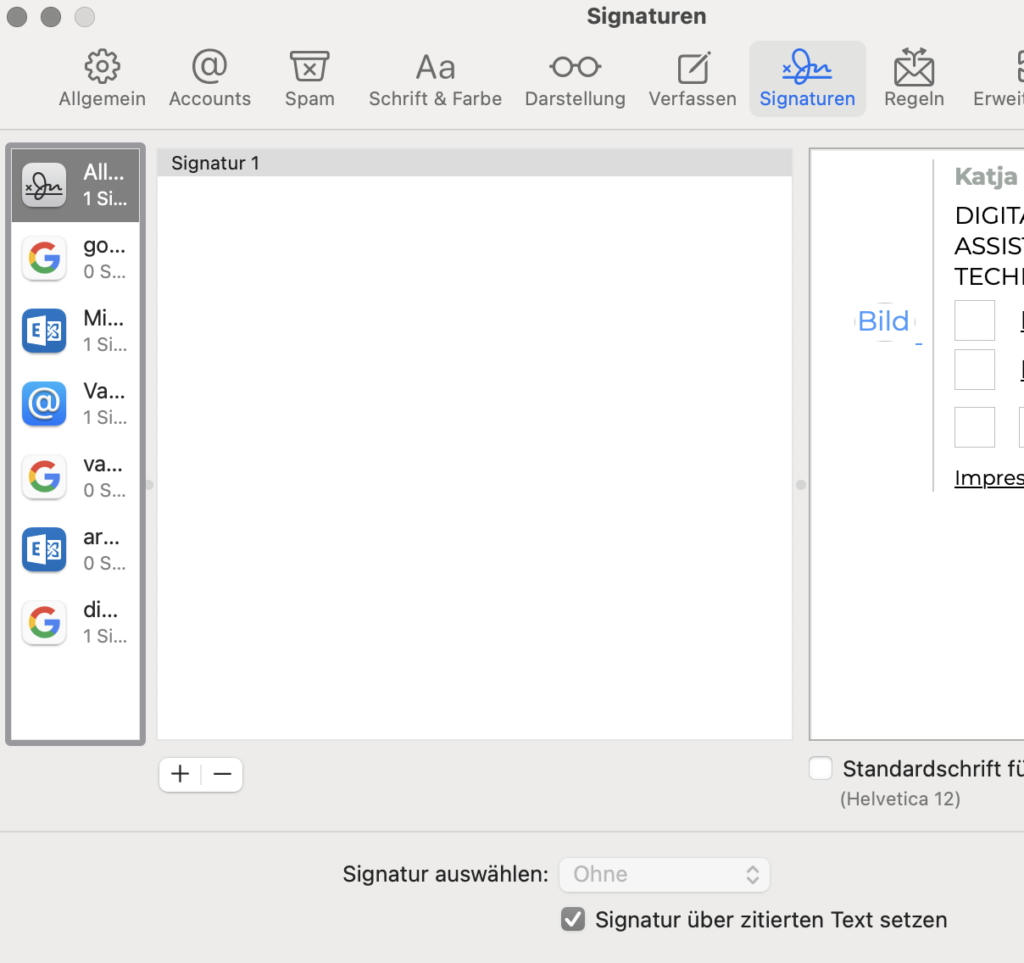Toggle Signatur über zitierten Text setzen
Screen dimensions: 1024x963
[573, 920]
